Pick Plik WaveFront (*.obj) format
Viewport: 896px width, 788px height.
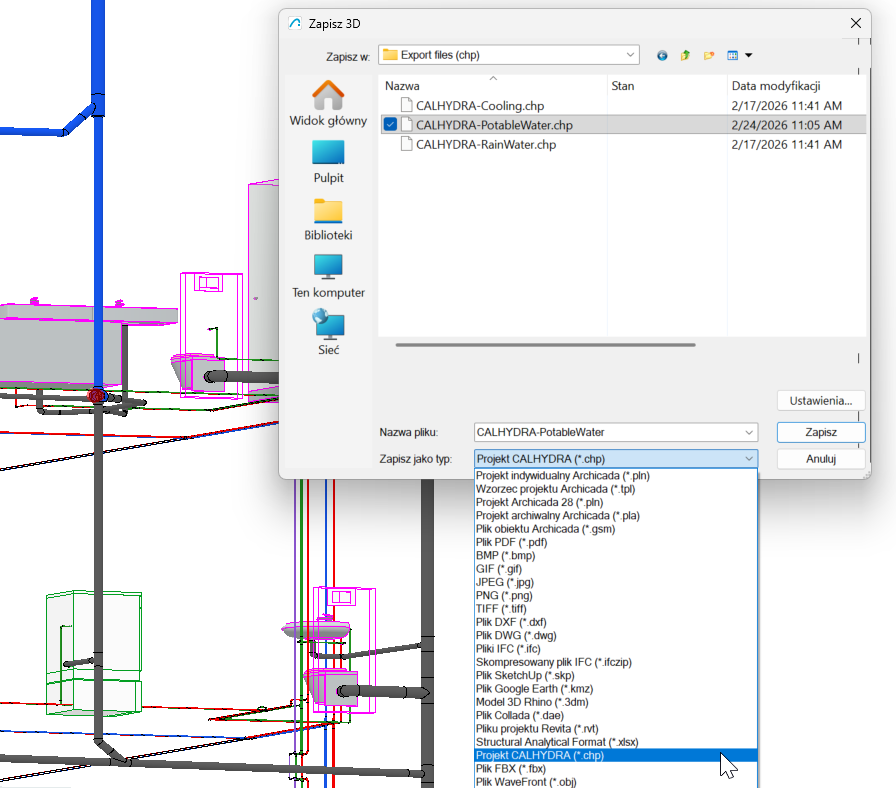[x=616, y=782]
